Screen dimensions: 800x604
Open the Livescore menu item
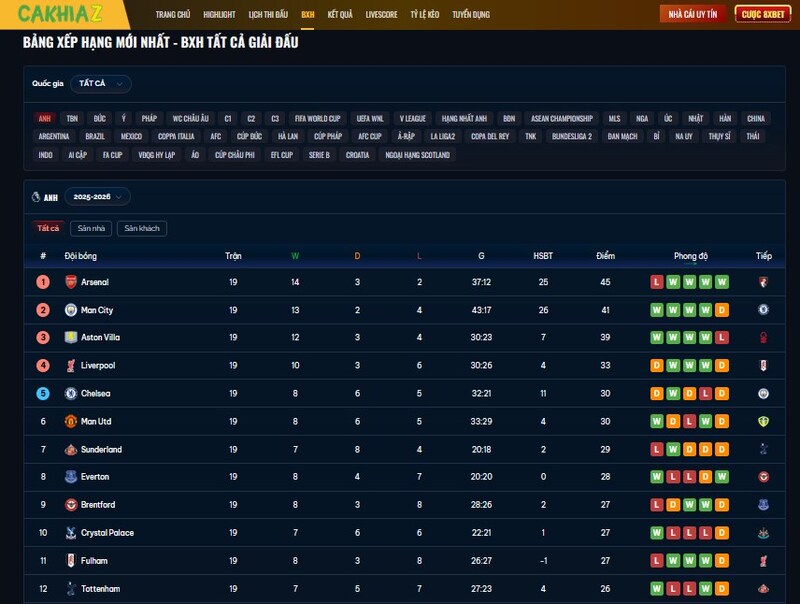click(x=381, y=15)
